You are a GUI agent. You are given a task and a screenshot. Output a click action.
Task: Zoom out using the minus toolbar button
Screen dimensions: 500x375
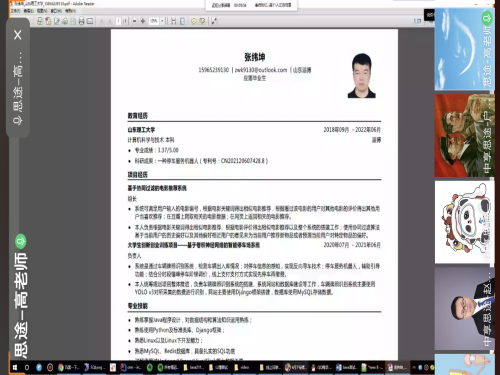click(x=134, y=21)
